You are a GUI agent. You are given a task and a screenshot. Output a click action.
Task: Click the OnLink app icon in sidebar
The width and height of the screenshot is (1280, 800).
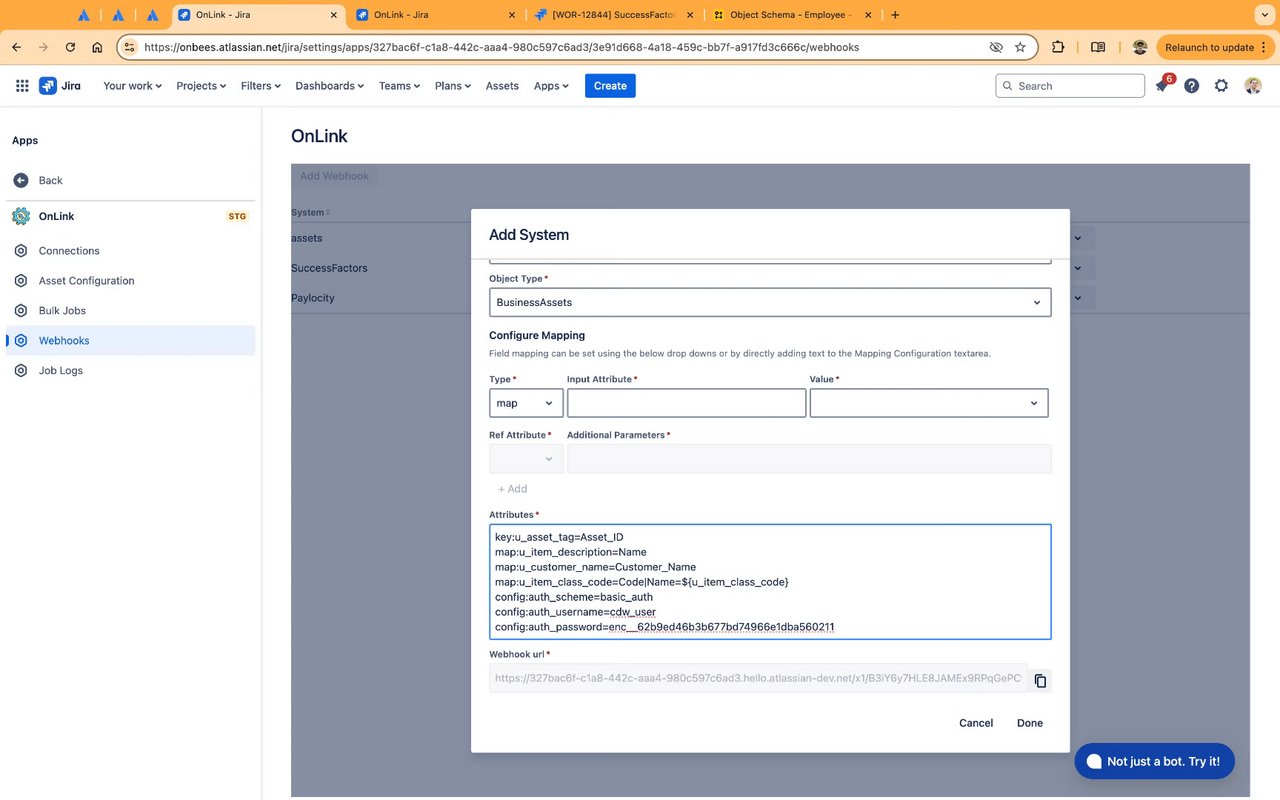21,216
